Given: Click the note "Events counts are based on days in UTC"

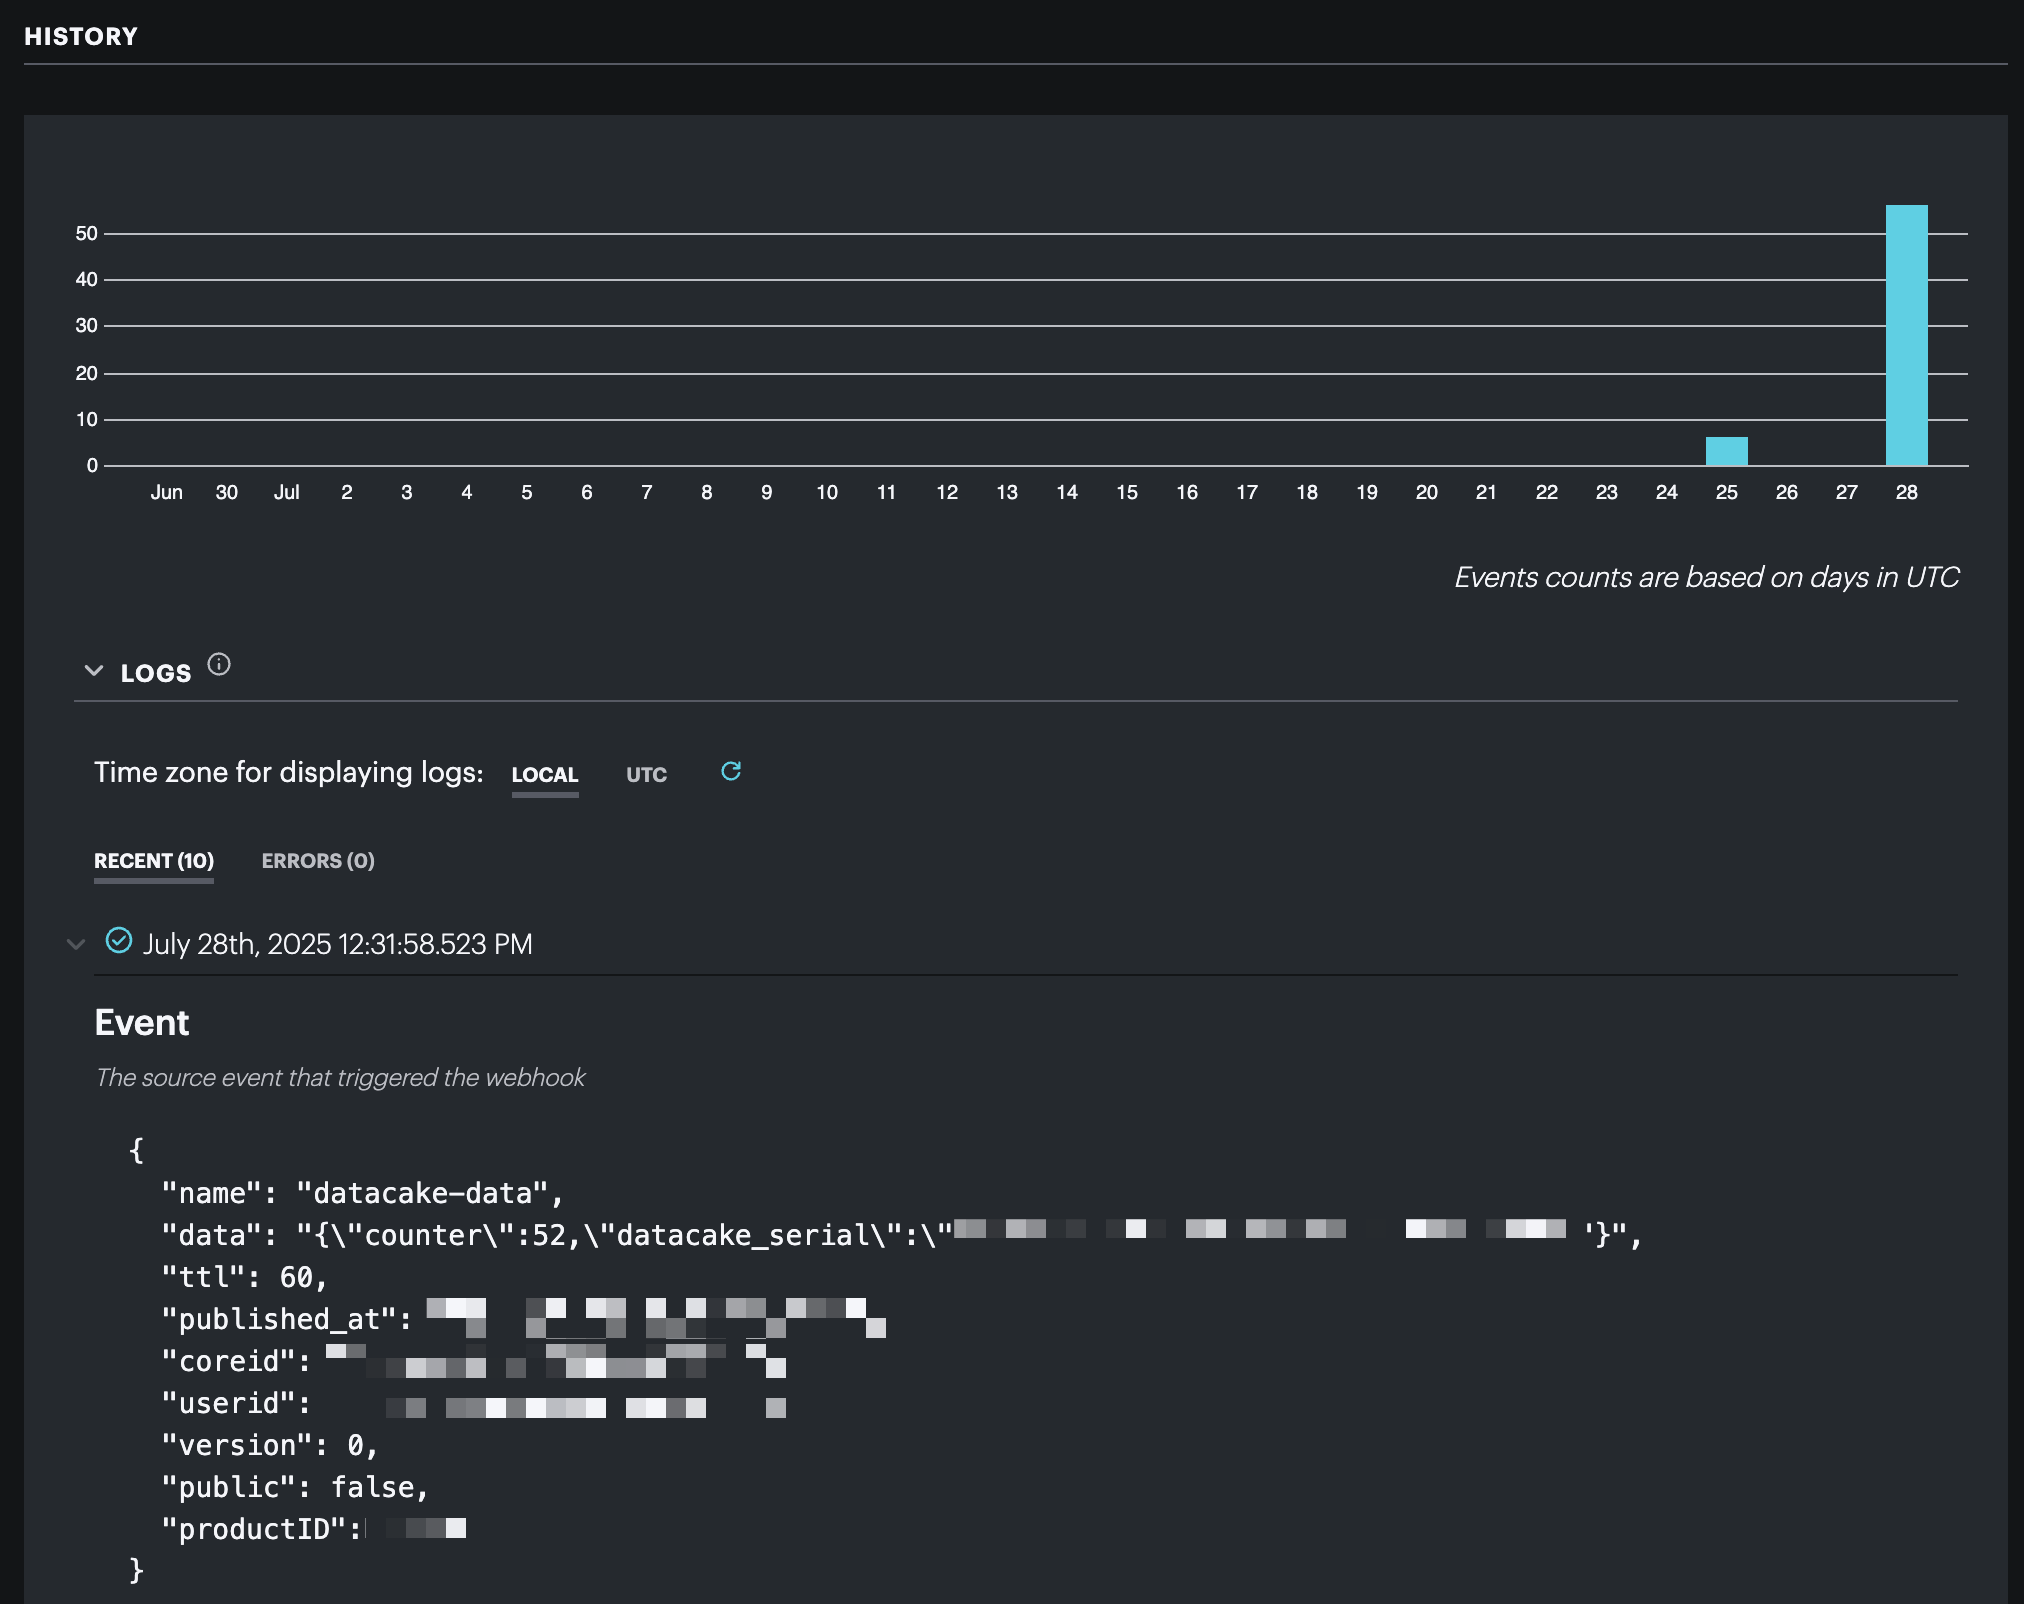Looking at the screenshot, I should click(x=1706, y=578).
